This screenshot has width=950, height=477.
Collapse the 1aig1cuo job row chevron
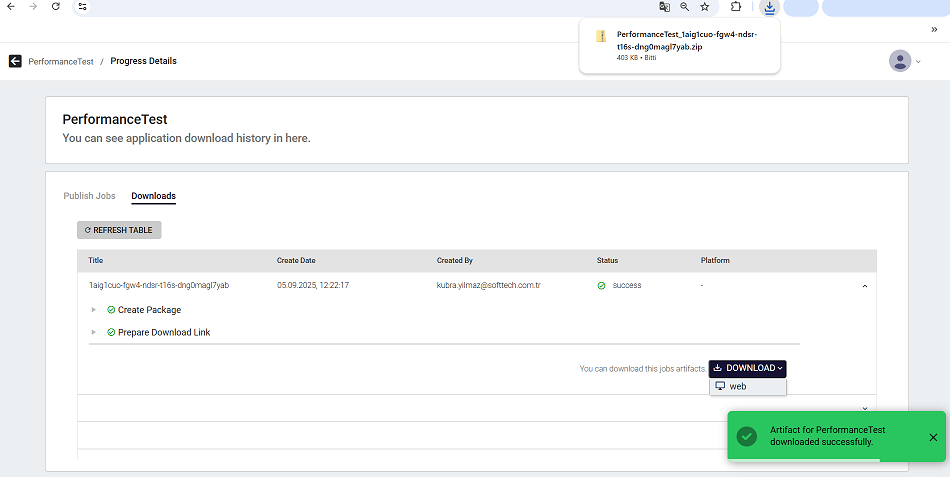pos(864,286)
